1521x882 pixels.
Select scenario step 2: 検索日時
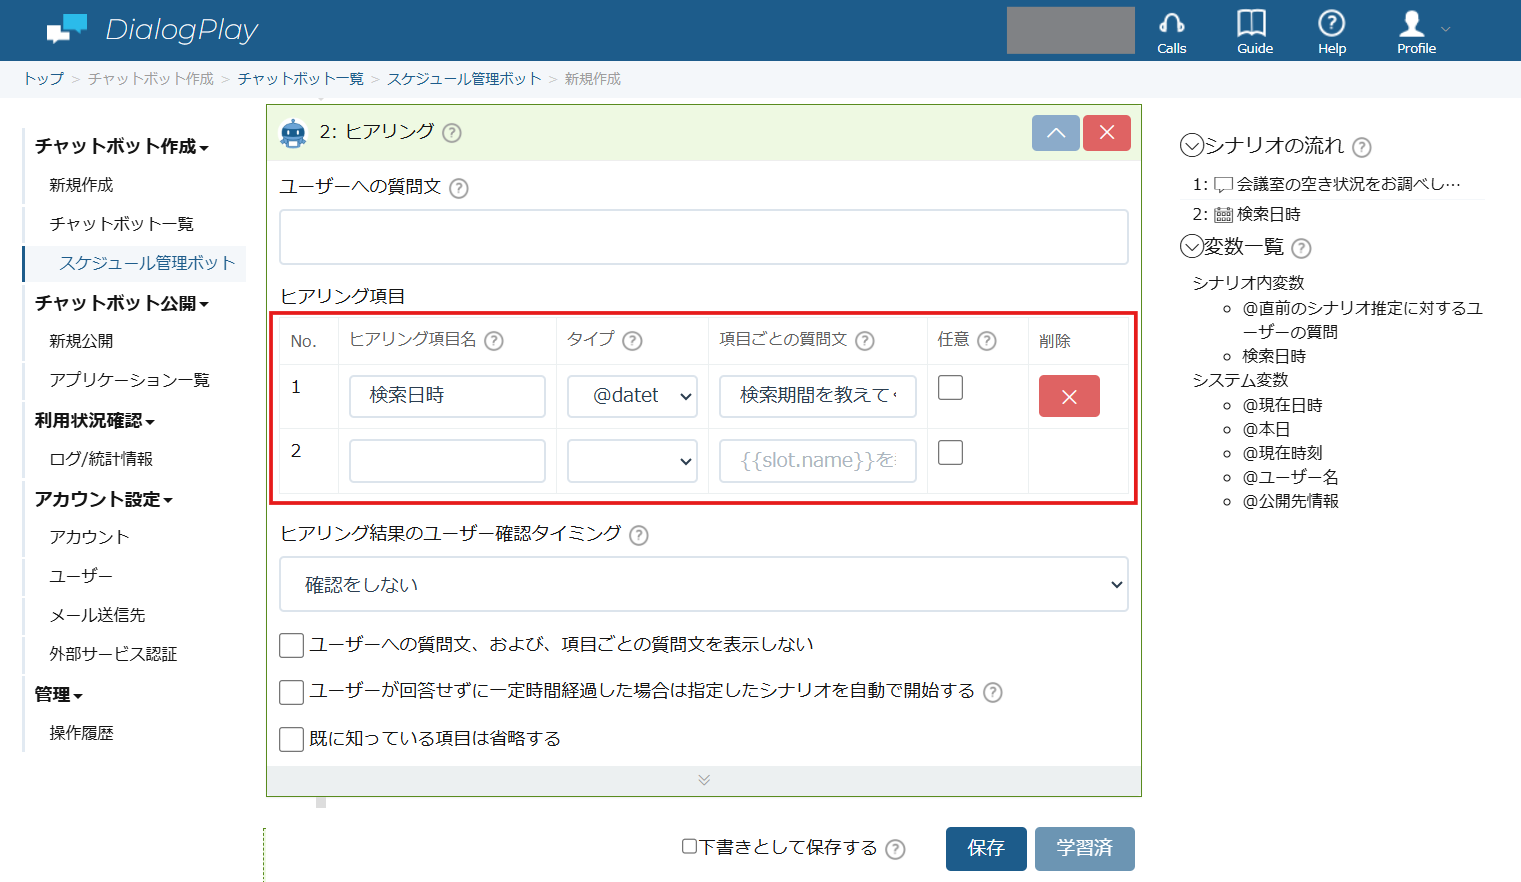pos(1247,214)
